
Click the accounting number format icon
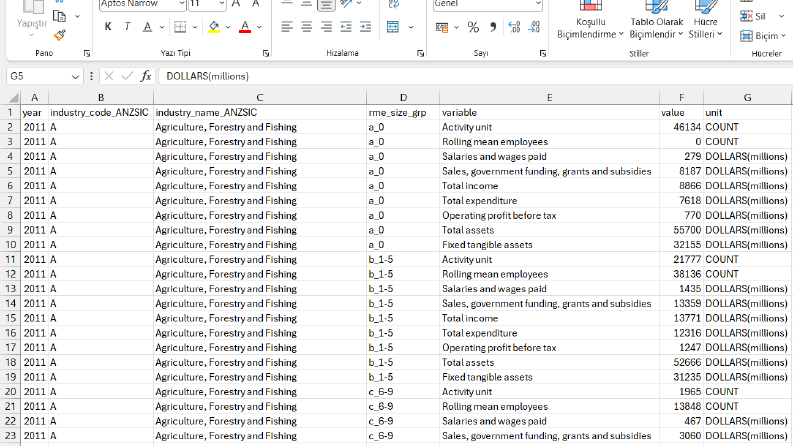coord(442,27)
